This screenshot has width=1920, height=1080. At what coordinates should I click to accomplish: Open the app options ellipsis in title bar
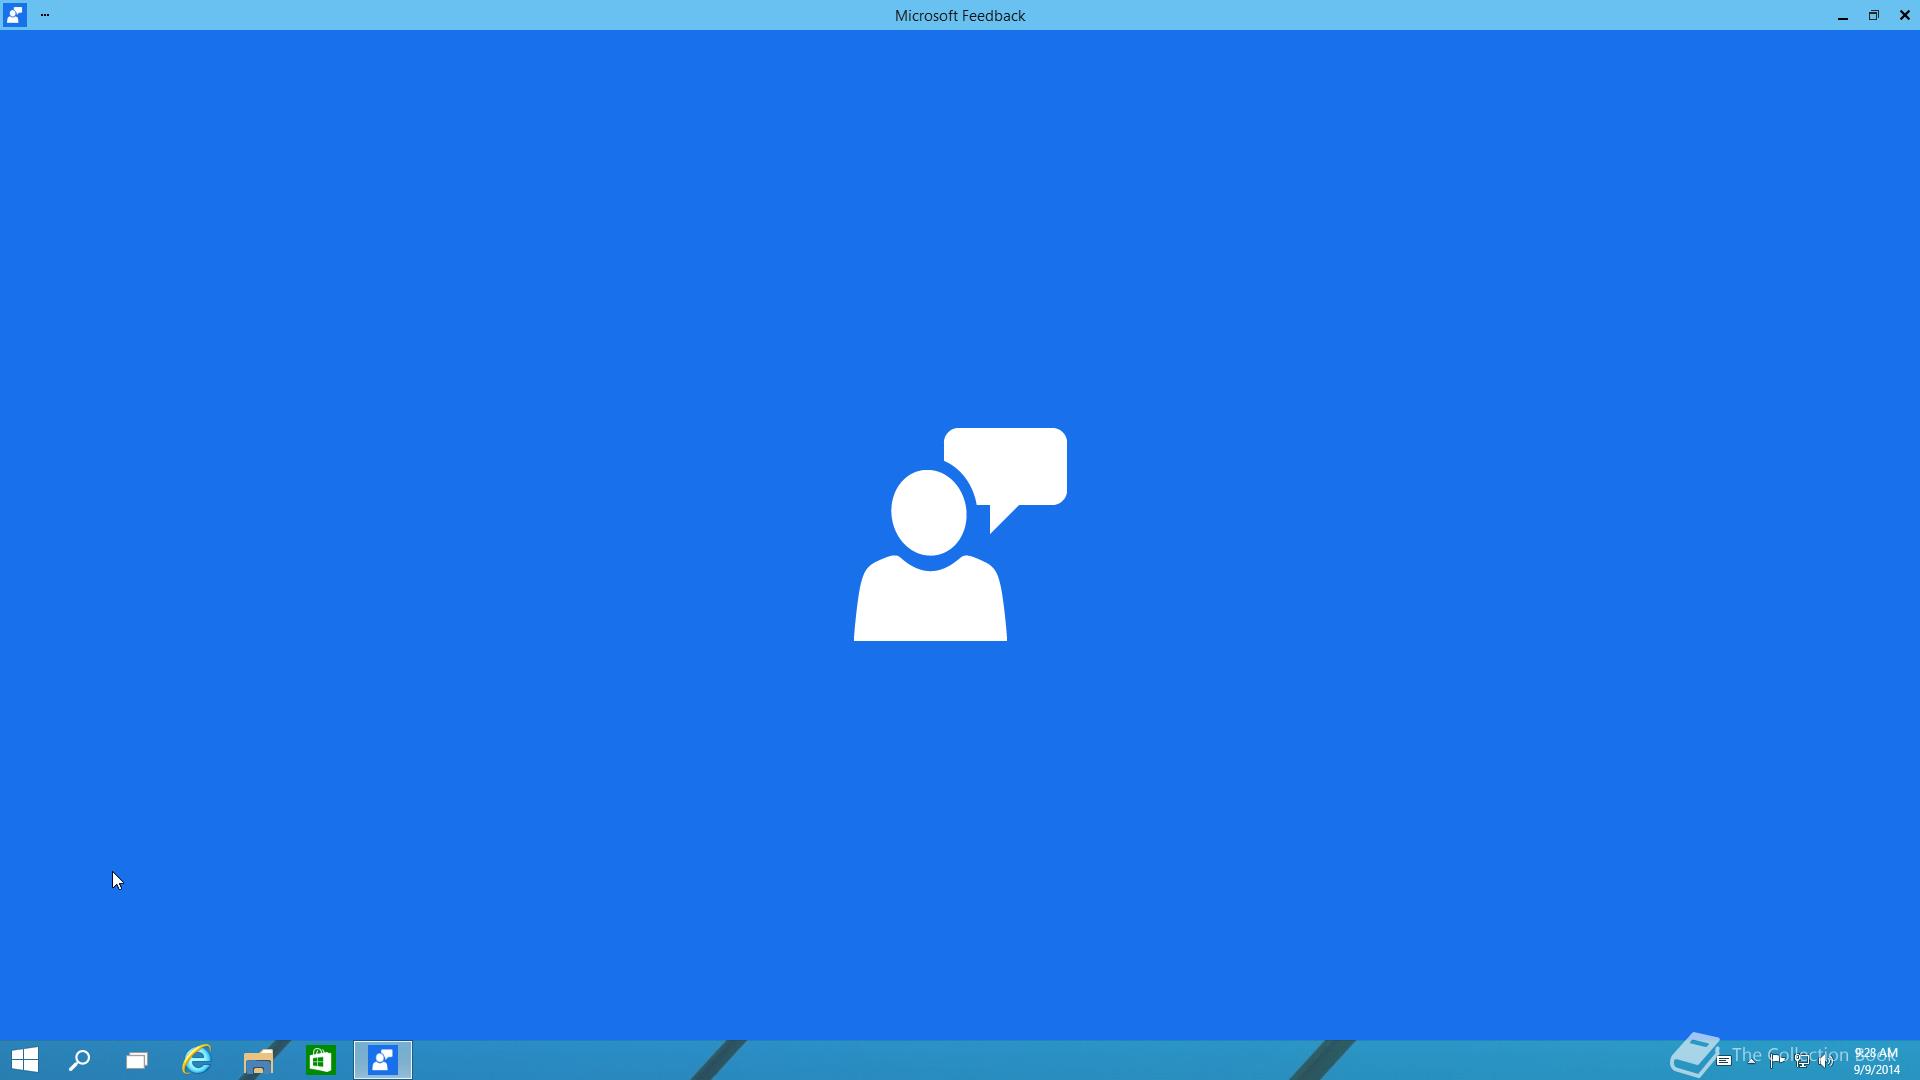pyautogui.click(x=45, y=15)
